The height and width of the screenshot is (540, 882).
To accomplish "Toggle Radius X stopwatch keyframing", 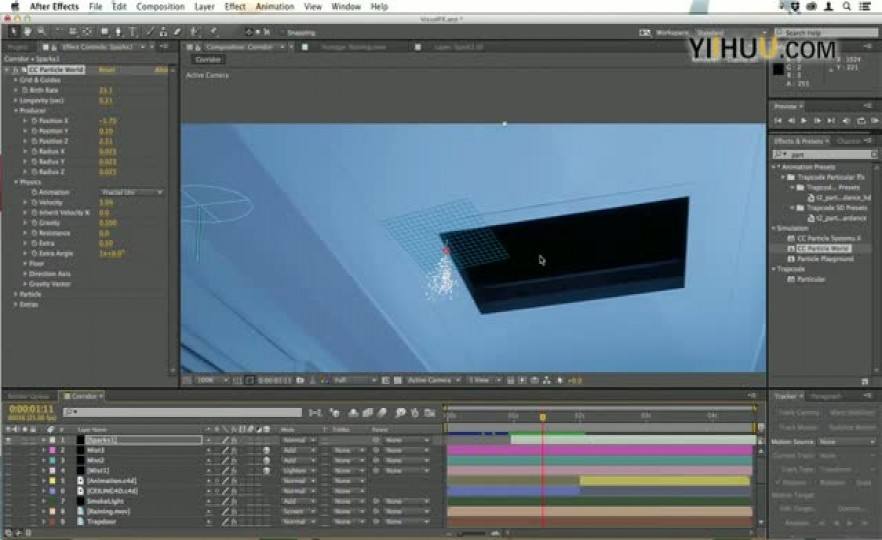I will (34, 151).
